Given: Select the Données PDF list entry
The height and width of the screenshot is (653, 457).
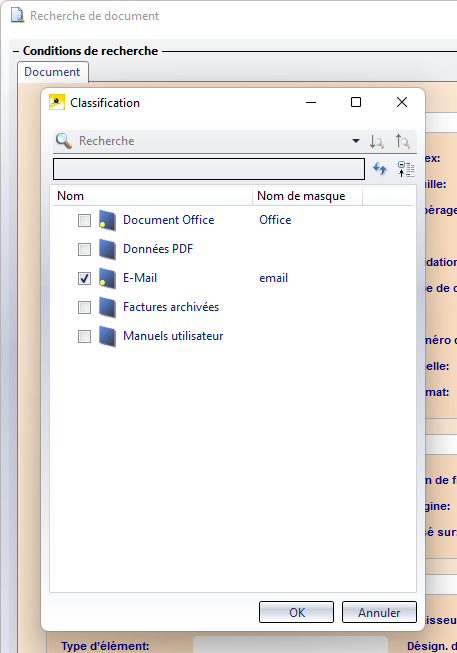Looking at the screenshot, I should click(x=158, y=249).
